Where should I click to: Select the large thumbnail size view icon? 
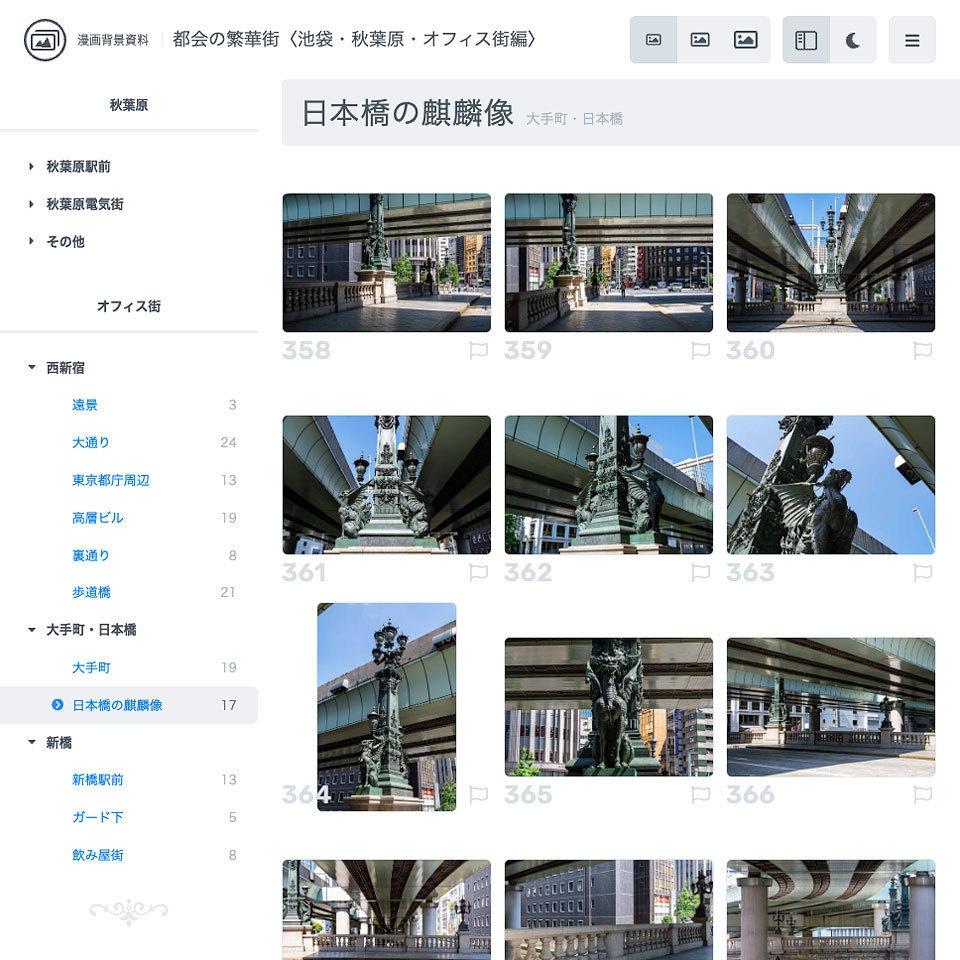[746, 39]
